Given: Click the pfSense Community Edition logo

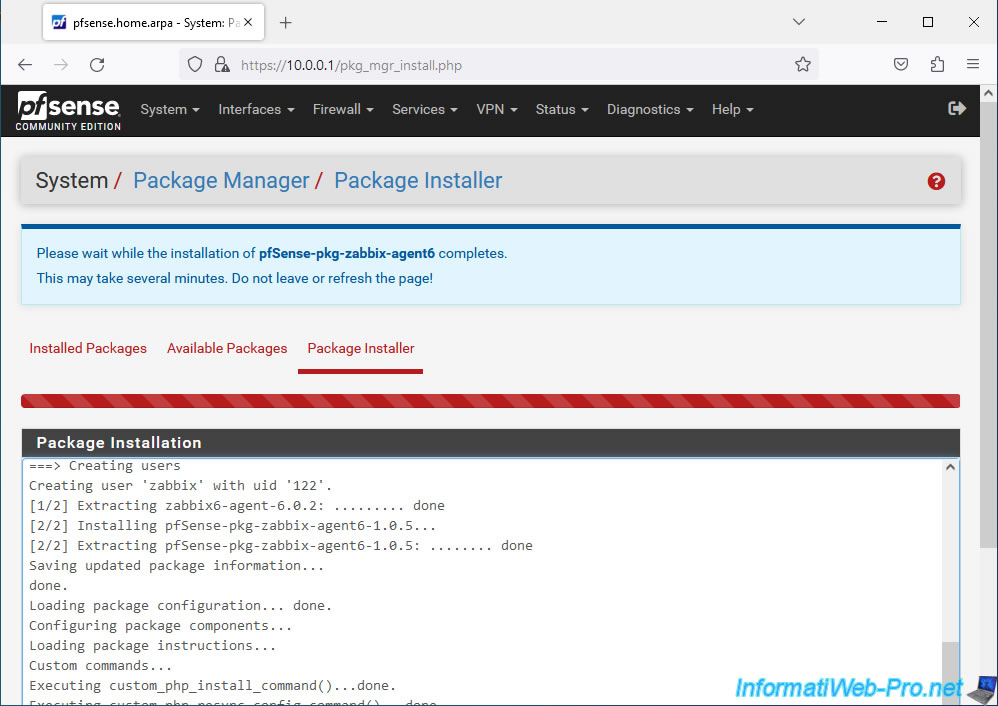Looking at the screenshot, I should 68,111.
